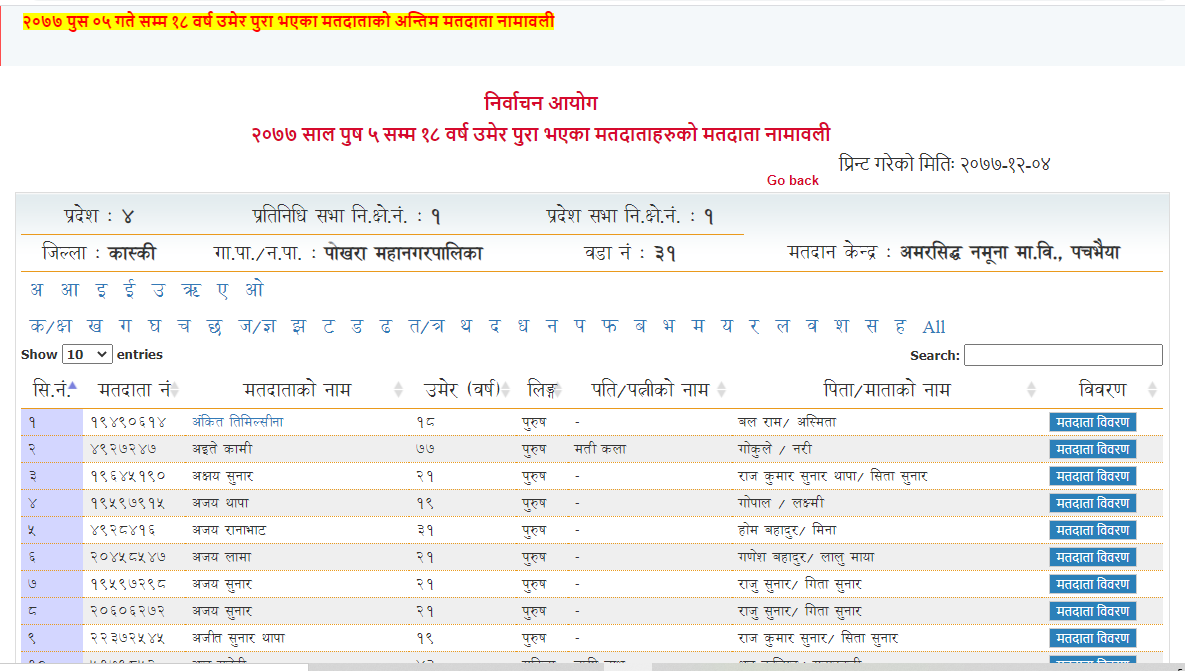
Task: Filter names starting with क/क्ष
Action: tap(51, 326)
